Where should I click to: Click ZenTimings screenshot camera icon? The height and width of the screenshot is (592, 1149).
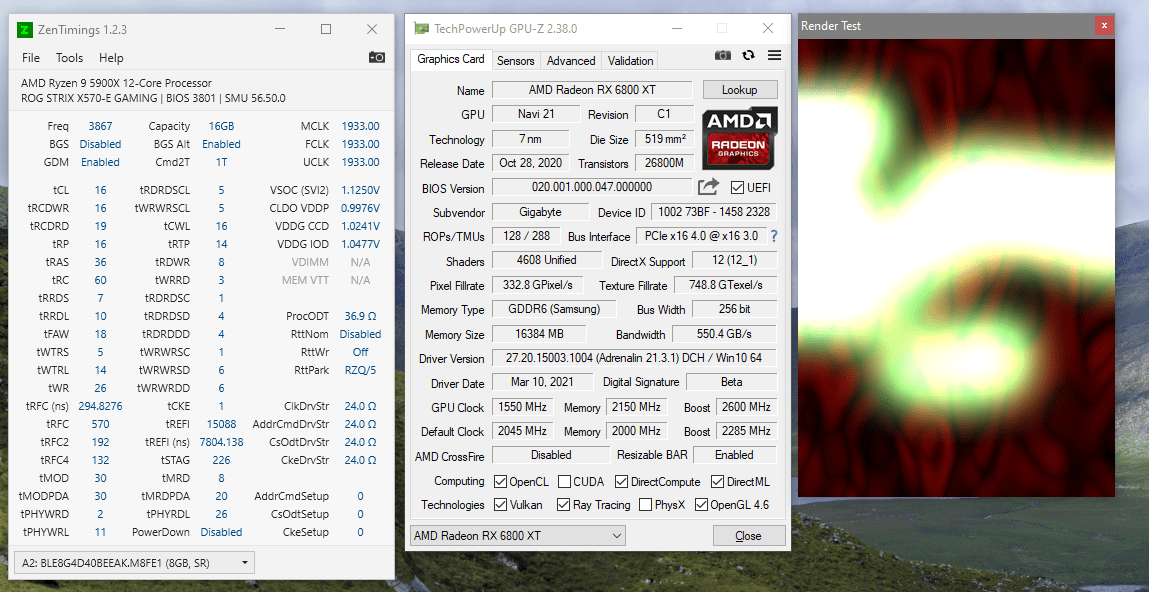click(377, 57)
